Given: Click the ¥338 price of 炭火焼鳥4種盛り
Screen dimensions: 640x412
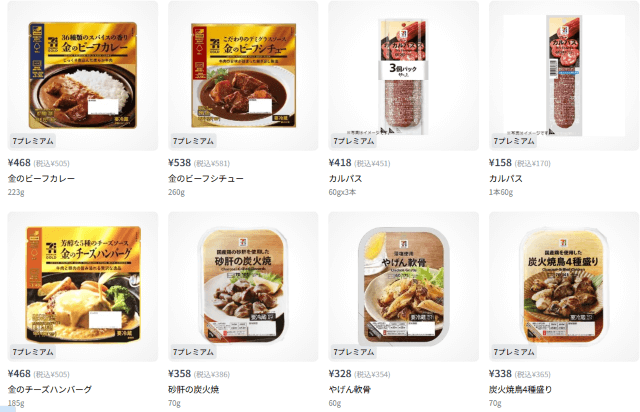Looking at the screenshot, I should tap(500, 374).
